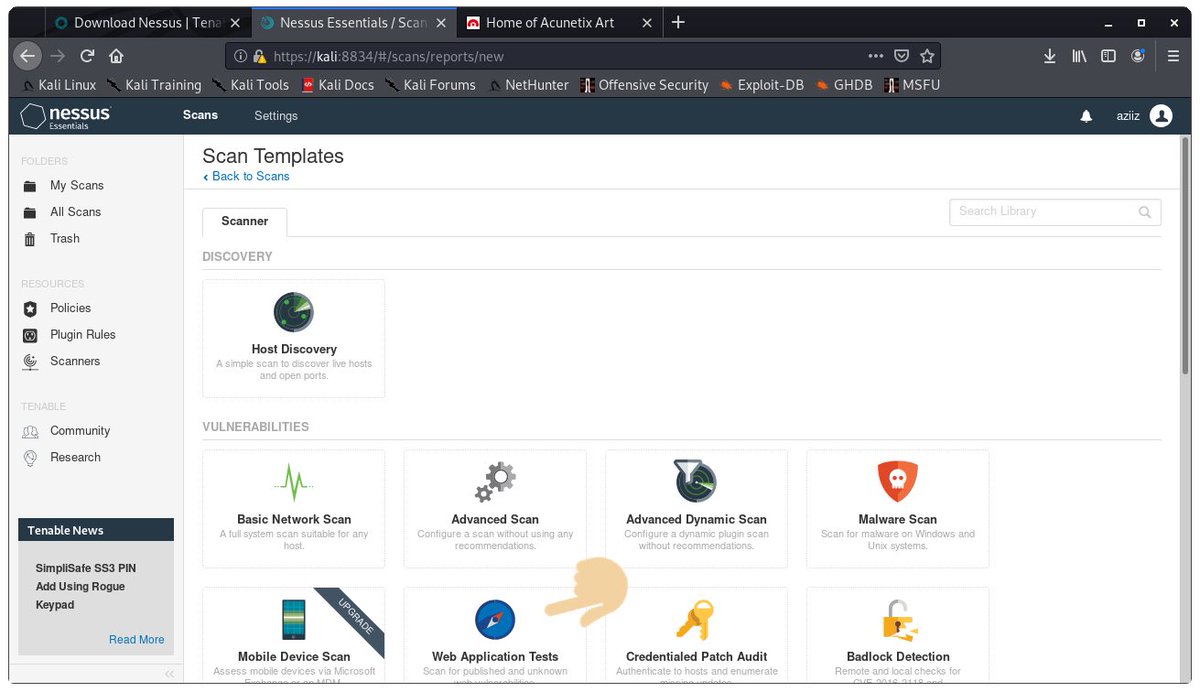Select the Malware Scan skull shield icon

tap(897, 482)
